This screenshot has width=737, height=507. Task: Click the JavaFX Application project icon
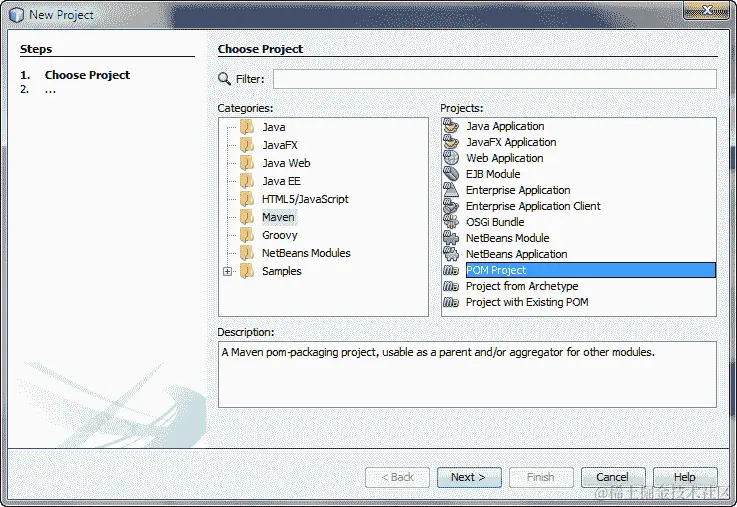coord(451,142)
